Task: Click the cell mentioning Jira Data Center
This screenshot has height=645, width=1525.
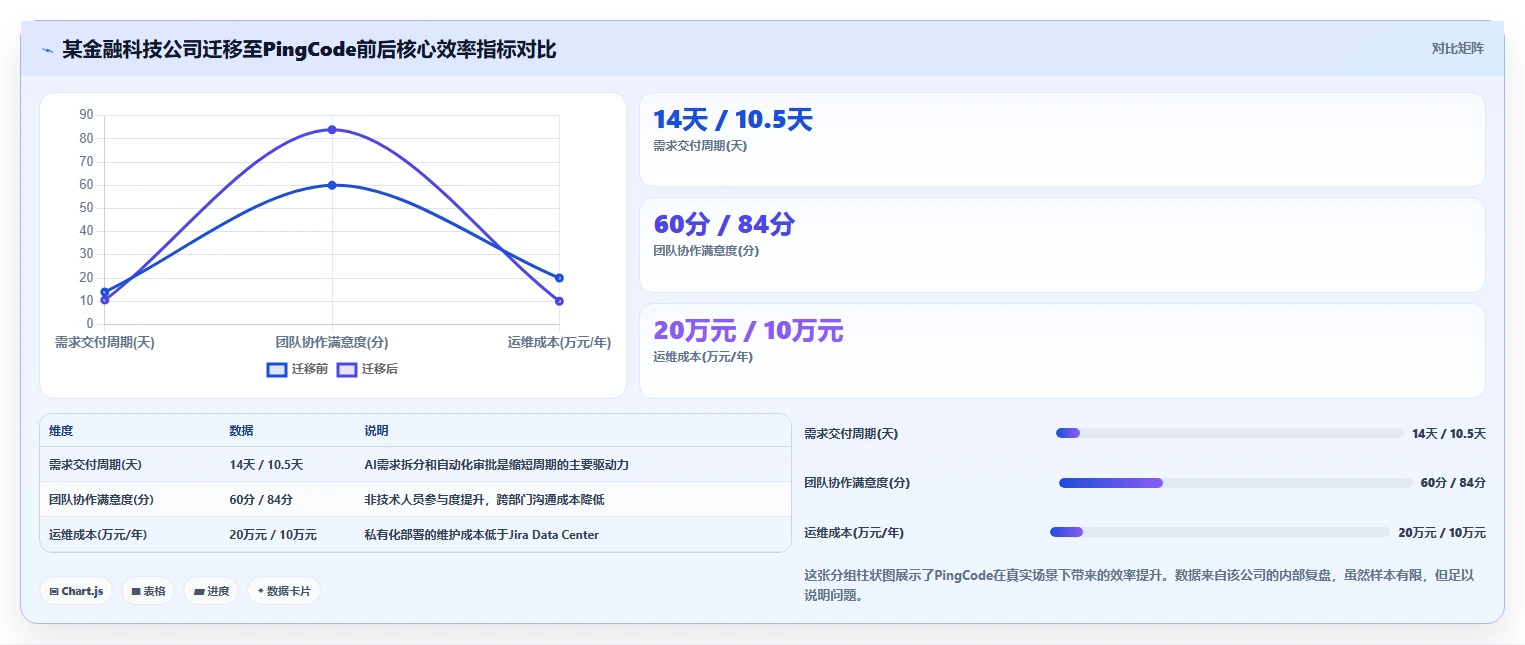Action: [572, 535]
